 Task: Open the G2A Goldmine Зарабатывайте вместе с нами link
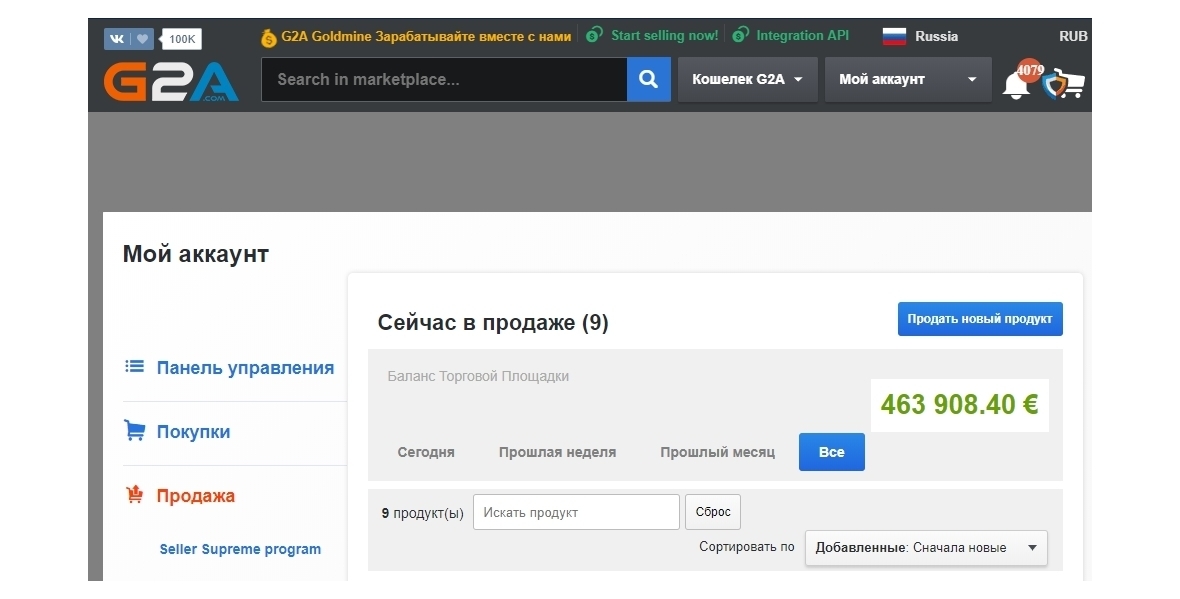pyautogui.click(x=426, y=36)
